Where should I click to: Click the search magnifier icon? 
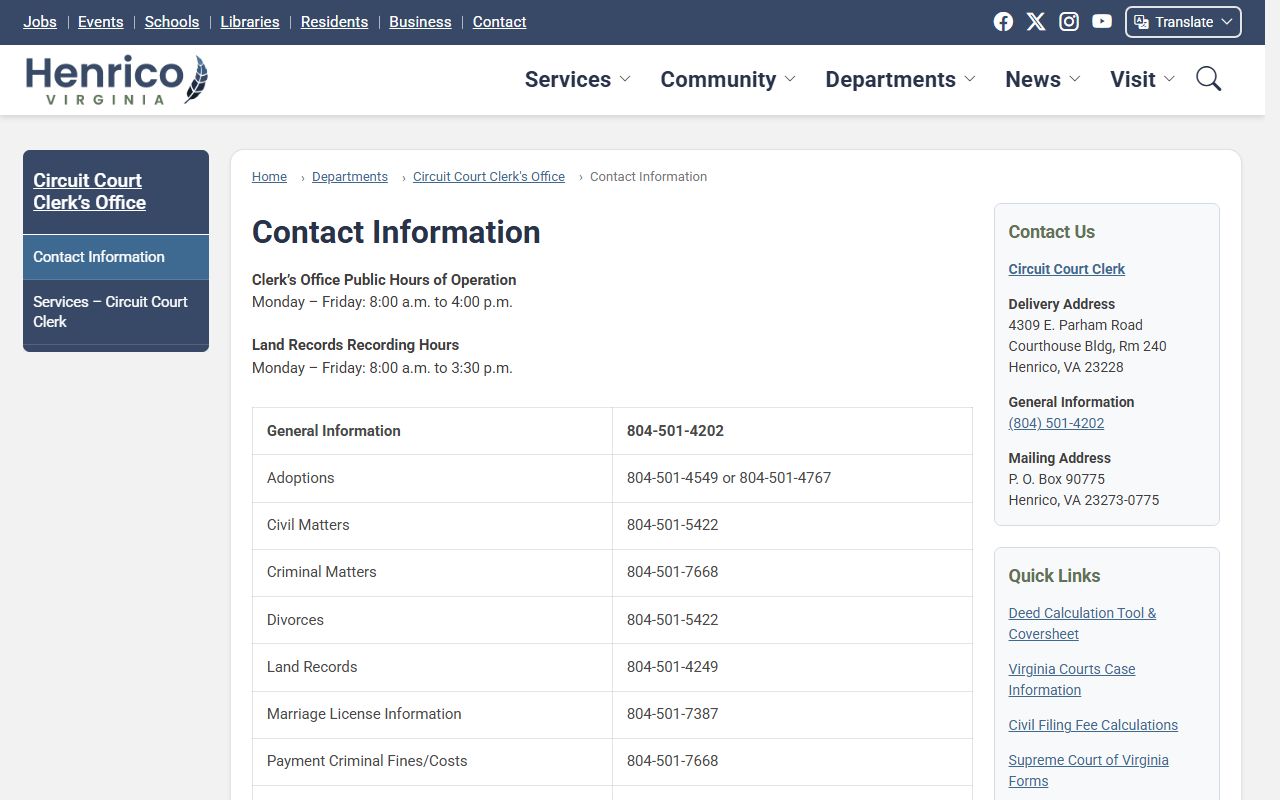point(1208,79)
